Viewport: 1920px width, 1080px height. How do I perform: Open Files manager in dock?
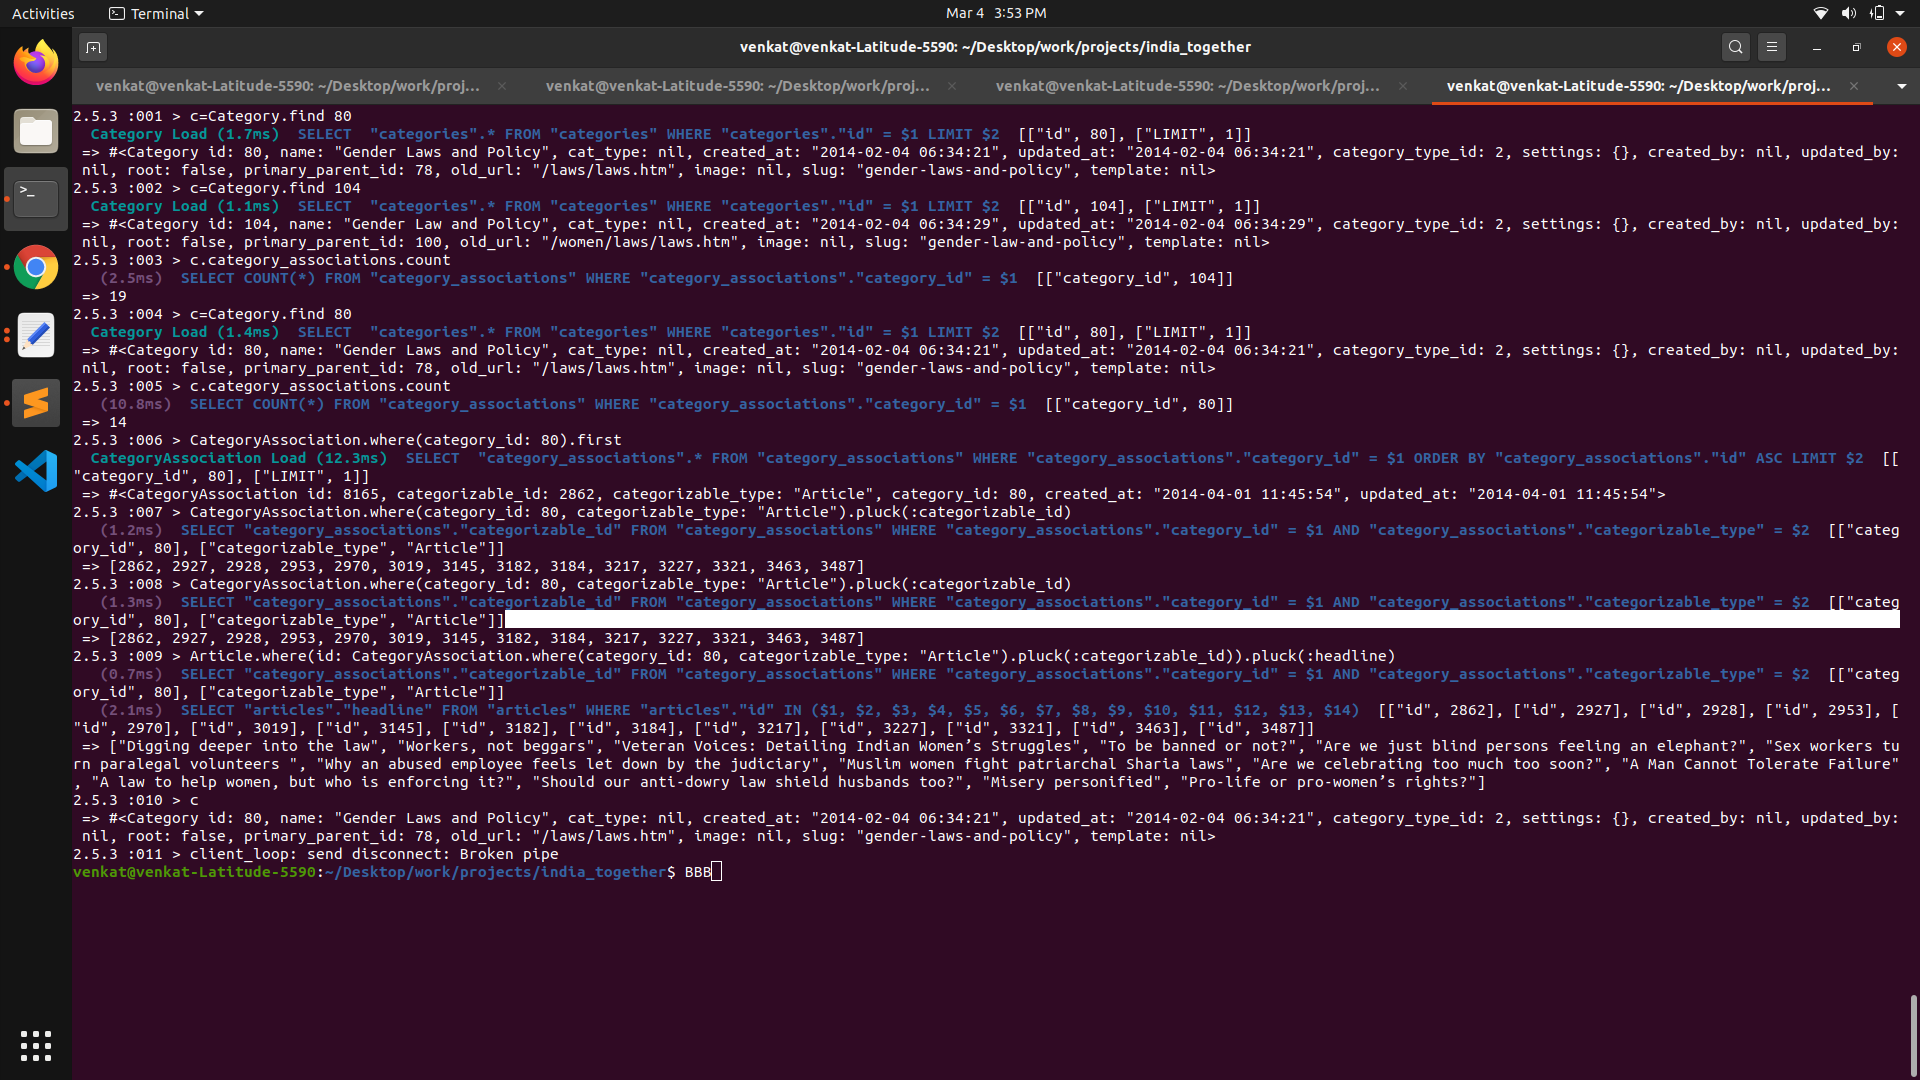[x=36, y=131]
